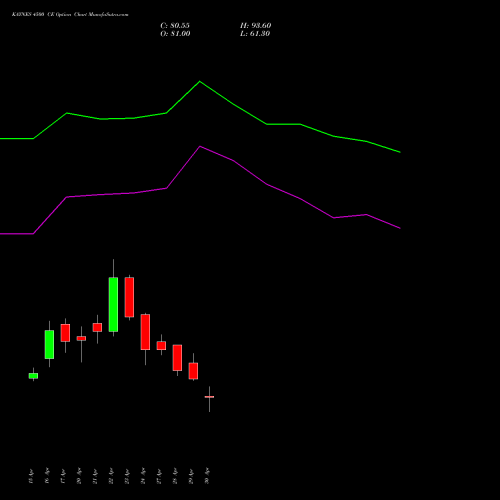Select the small green candle for 15 Apr

(33, 376)
